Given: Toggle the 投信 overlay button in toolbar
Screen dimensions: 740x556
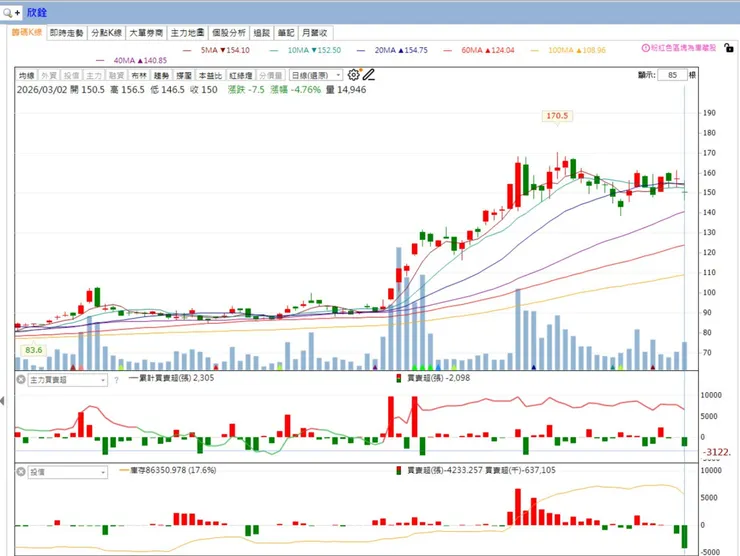Looking at the screenshot, I should [71, 76].
